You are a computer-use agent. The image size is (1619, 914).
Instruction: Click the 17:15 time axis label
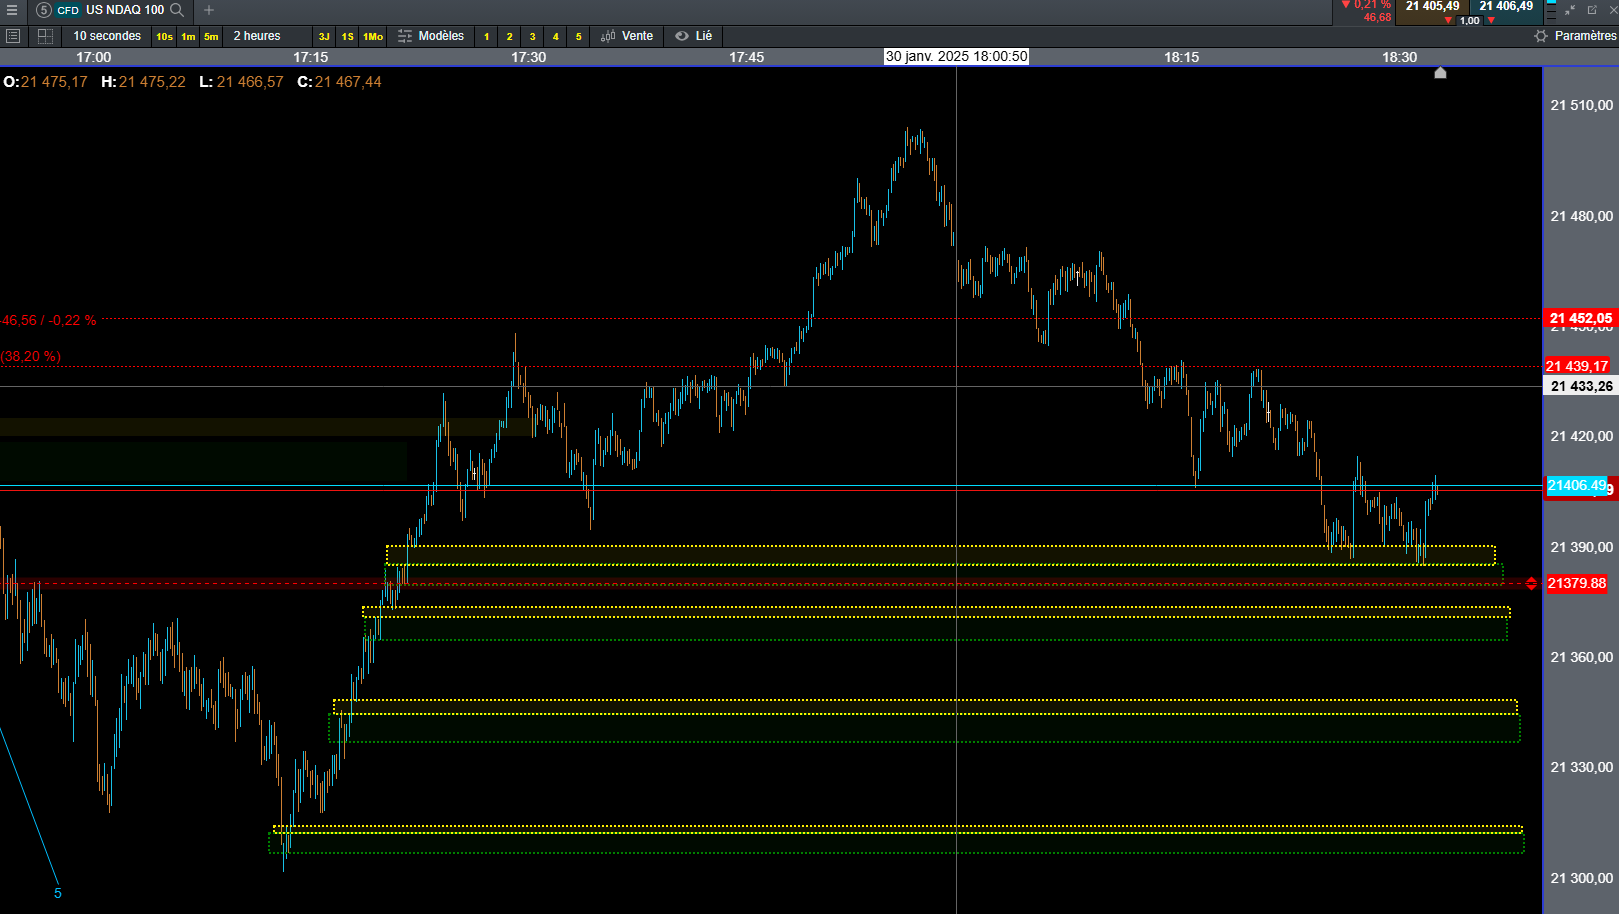tap(311, 57)
